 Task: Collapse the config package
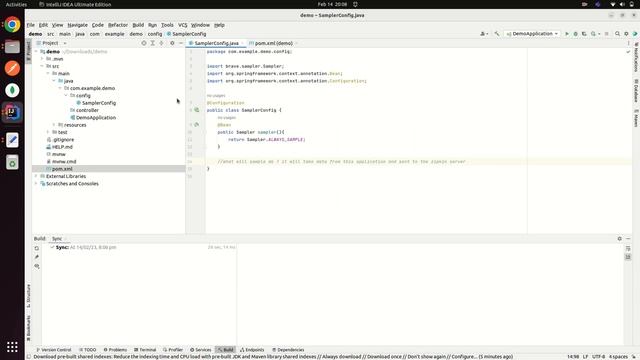[66, 96]
